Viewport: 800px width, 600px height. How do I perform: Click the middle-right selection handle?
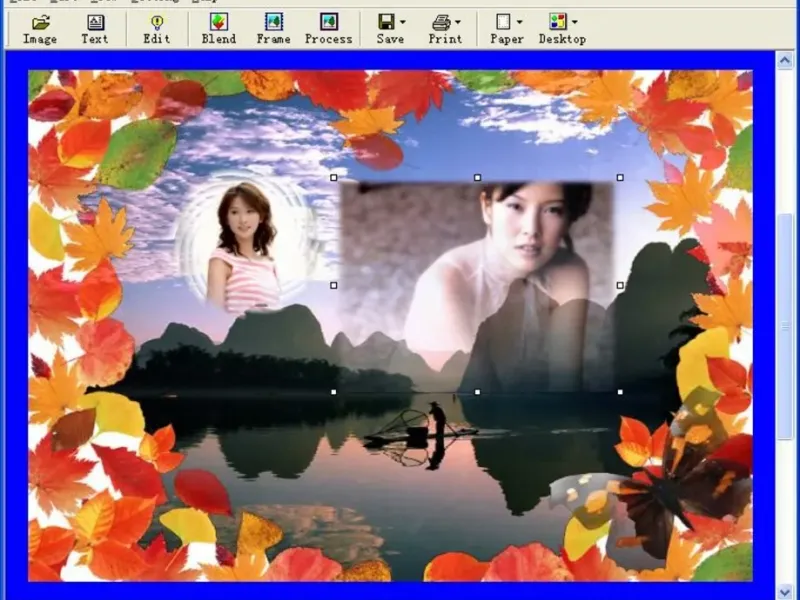620,285
